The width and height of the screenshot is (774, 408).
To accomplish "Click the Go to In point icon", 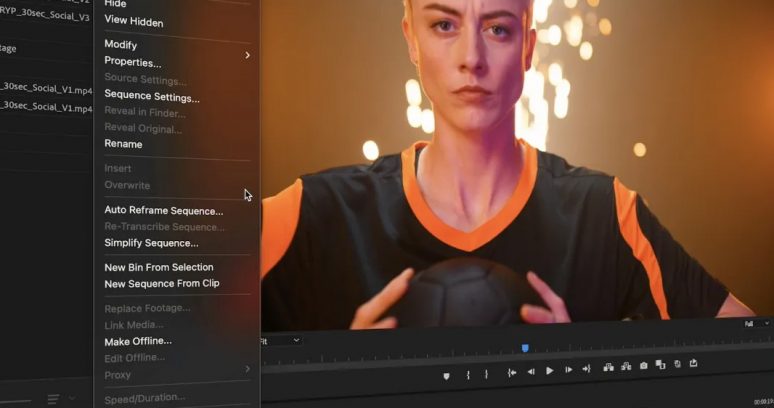I will pos(512,371).
